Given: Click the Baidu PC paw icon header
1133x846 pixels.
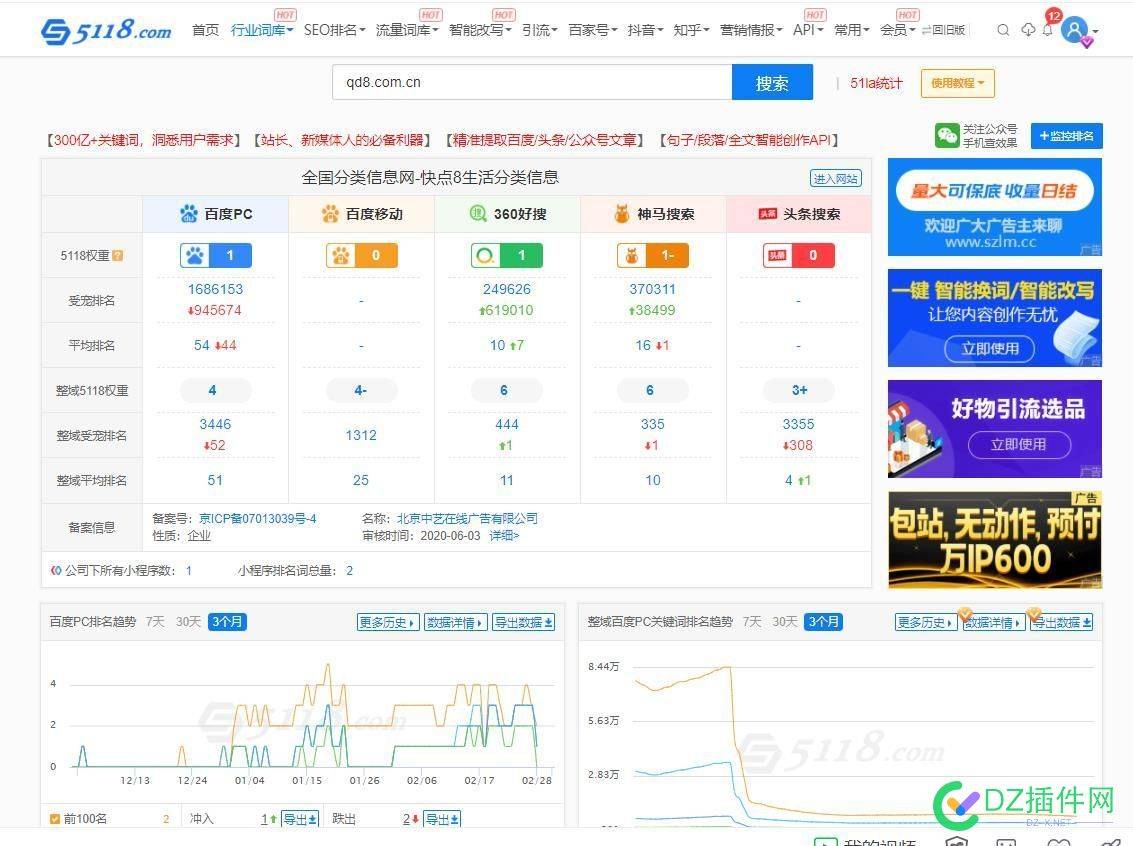Looking at the screenshot, I should click(189, 214).
